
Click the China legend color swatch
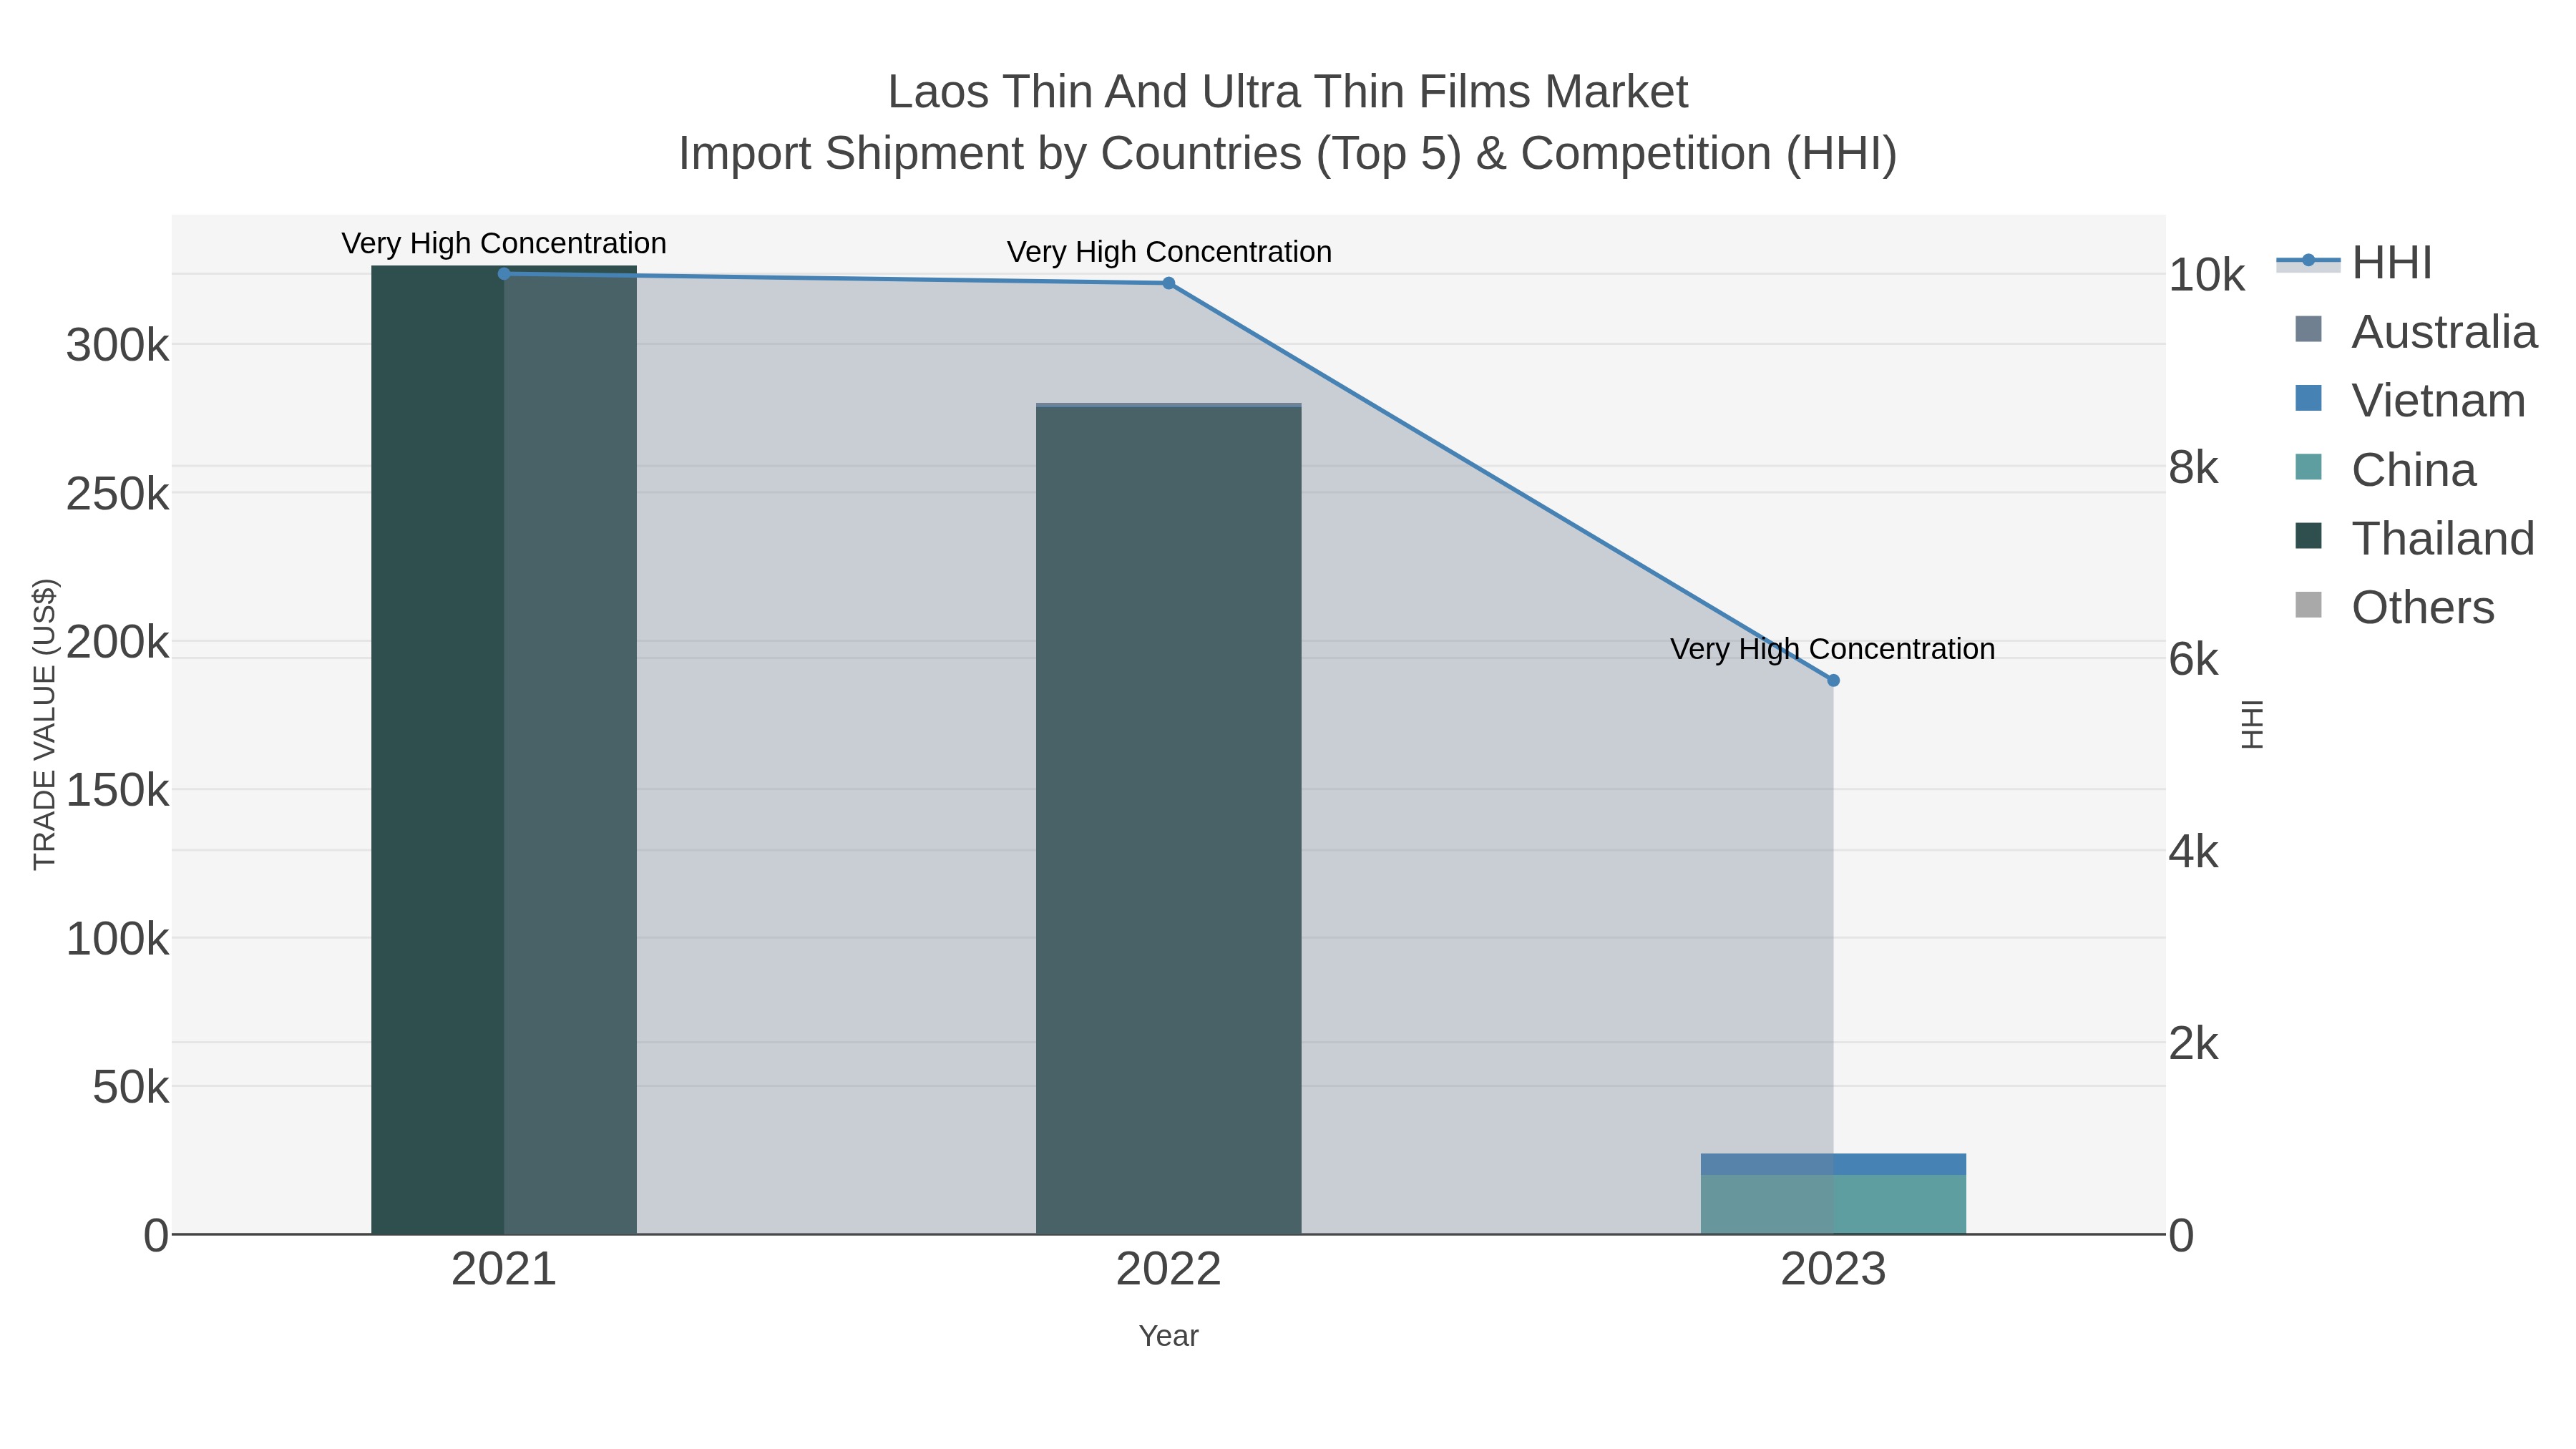[2308, 467]
